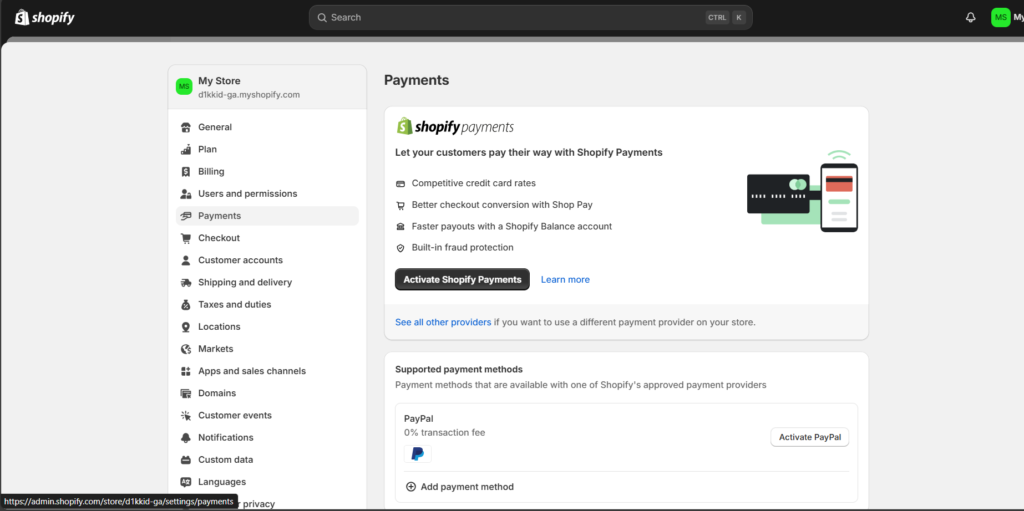Open Checkout settings
1024x511 pixels.
coord(267,239)
